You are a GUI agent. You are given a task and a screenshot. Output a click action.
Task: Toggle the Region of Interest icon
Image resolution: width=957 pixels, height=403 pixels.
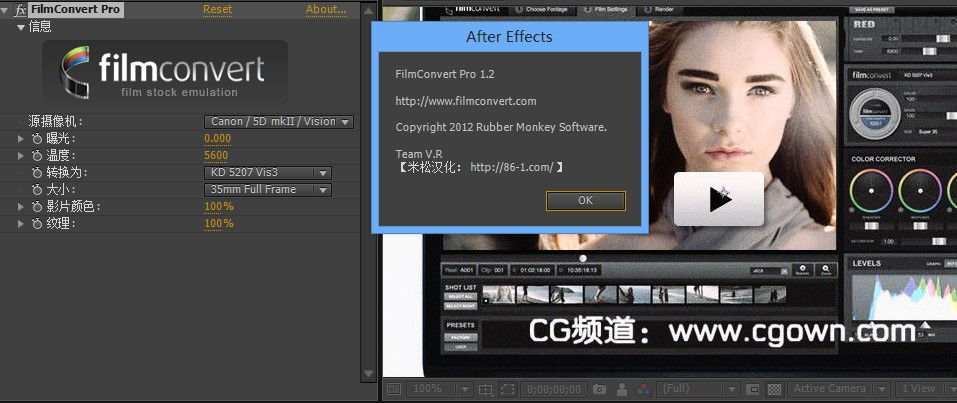click(753, 389)
